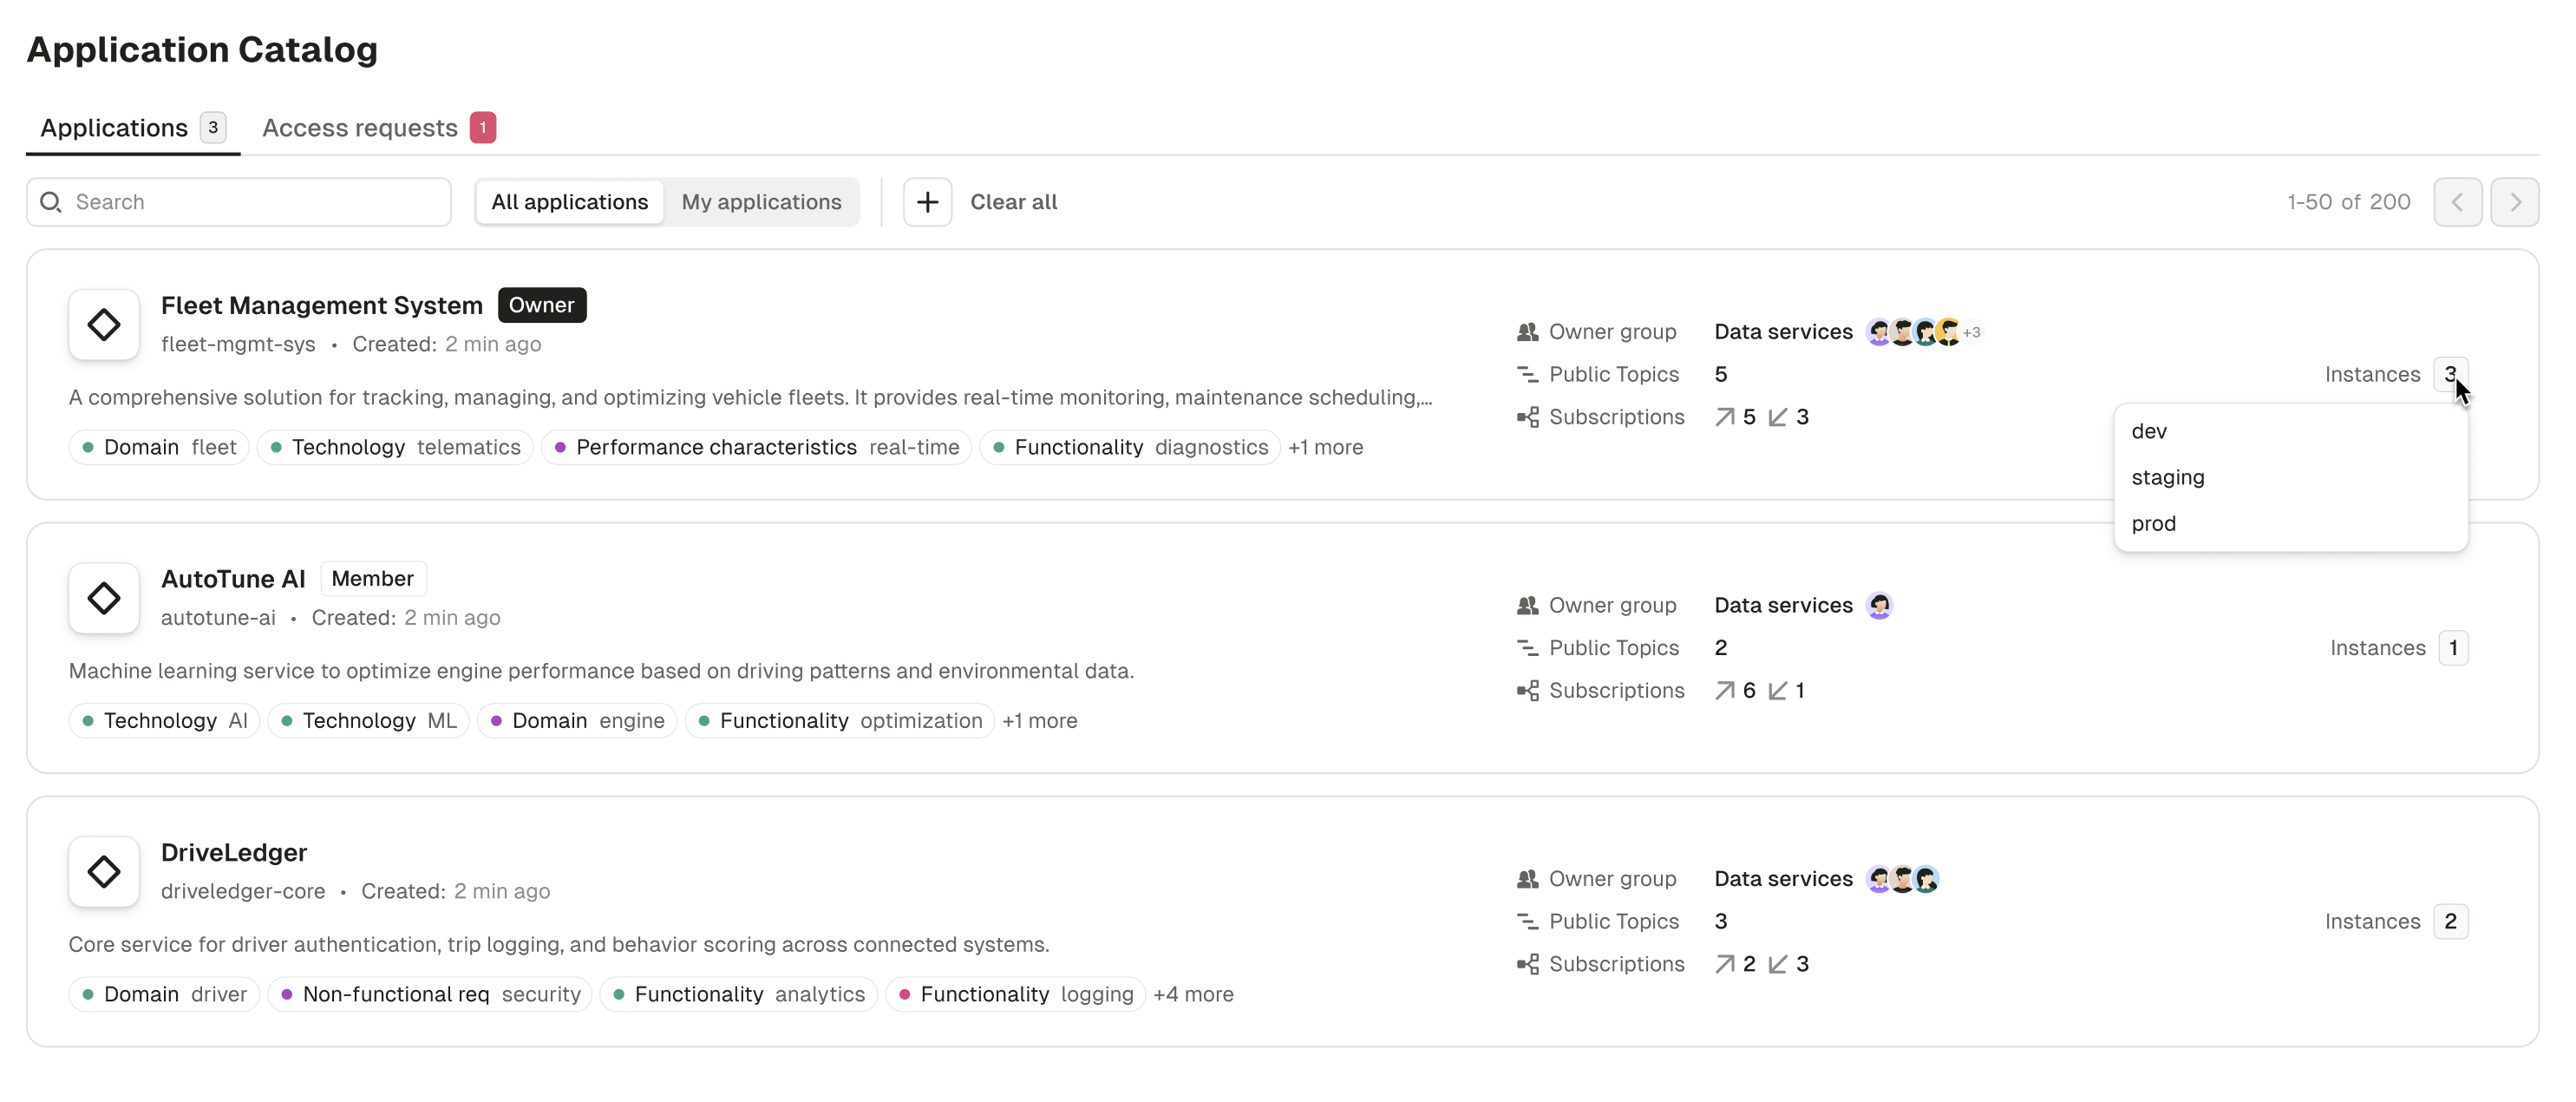
Task: Click the Member role badge
Action: 373,579
